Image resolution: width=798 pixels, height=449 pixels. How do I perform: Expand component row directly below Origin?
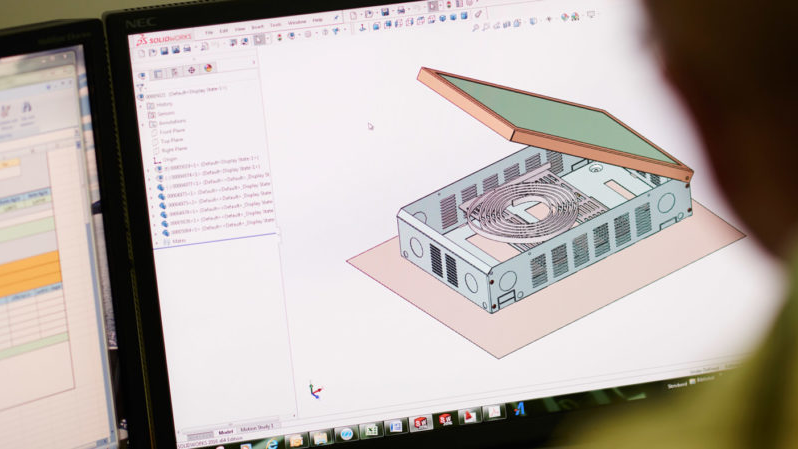[x=148, y=170]
